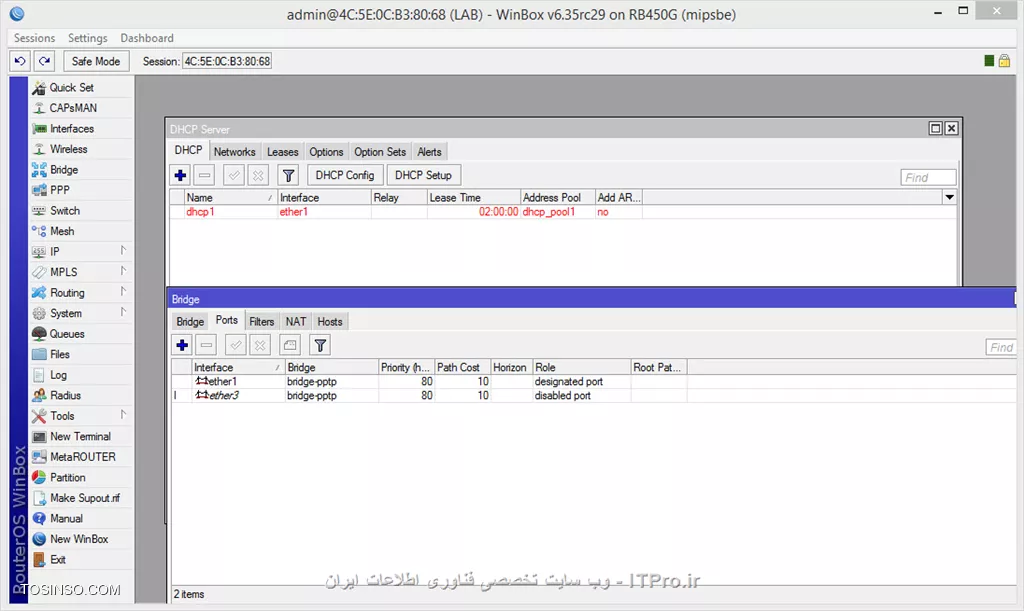Click comment icon in Bridge toolbar
This screenshot has height=611, width=1024.
[x=290, y=345]
